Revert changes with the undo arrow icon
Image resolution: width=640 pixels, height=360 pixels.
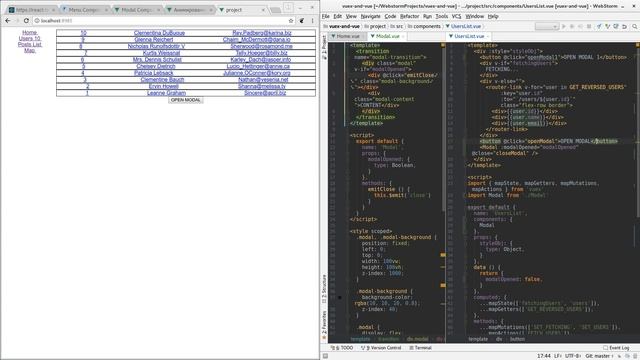[624, 26]
